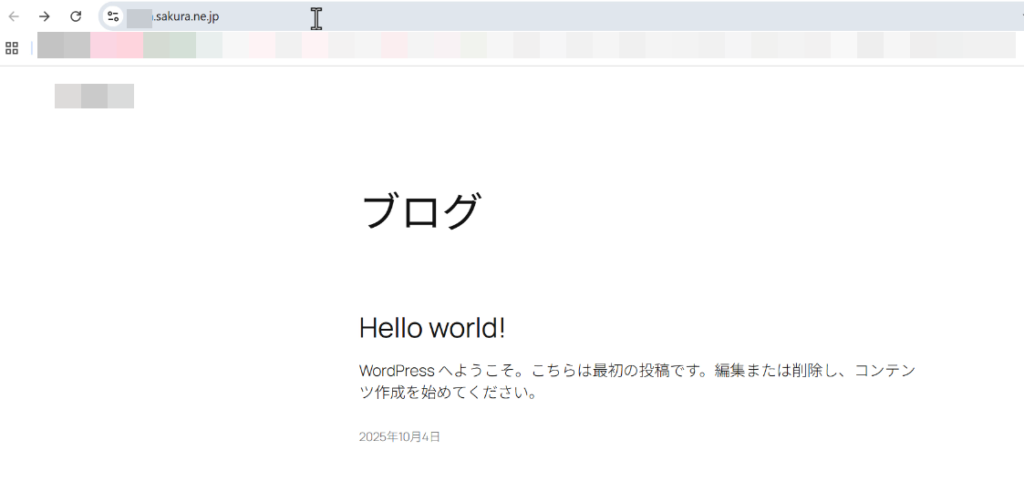Click the ブログ page heading
Image resolution: width=1024 pixels, height=491 pixels.
[420, 212]
